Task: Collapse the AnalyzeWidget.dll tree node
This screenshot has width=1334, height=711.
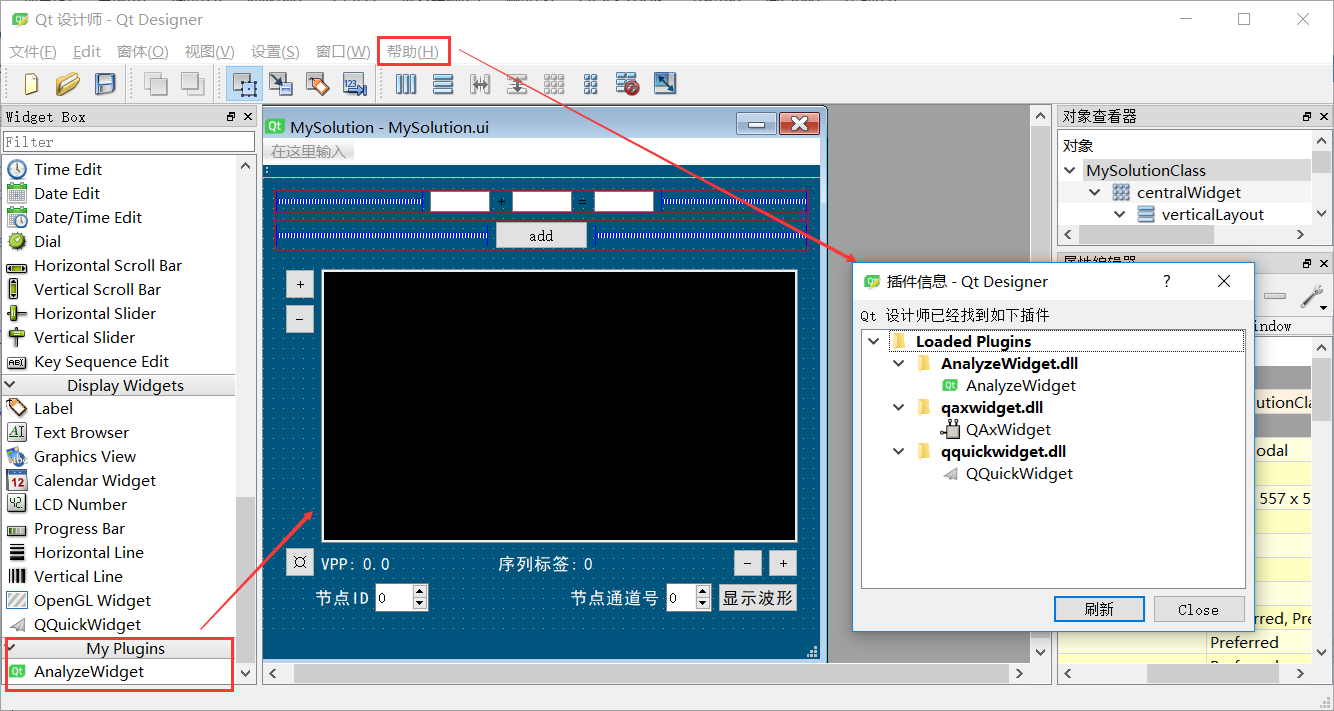Action: (x=899, y=364)
